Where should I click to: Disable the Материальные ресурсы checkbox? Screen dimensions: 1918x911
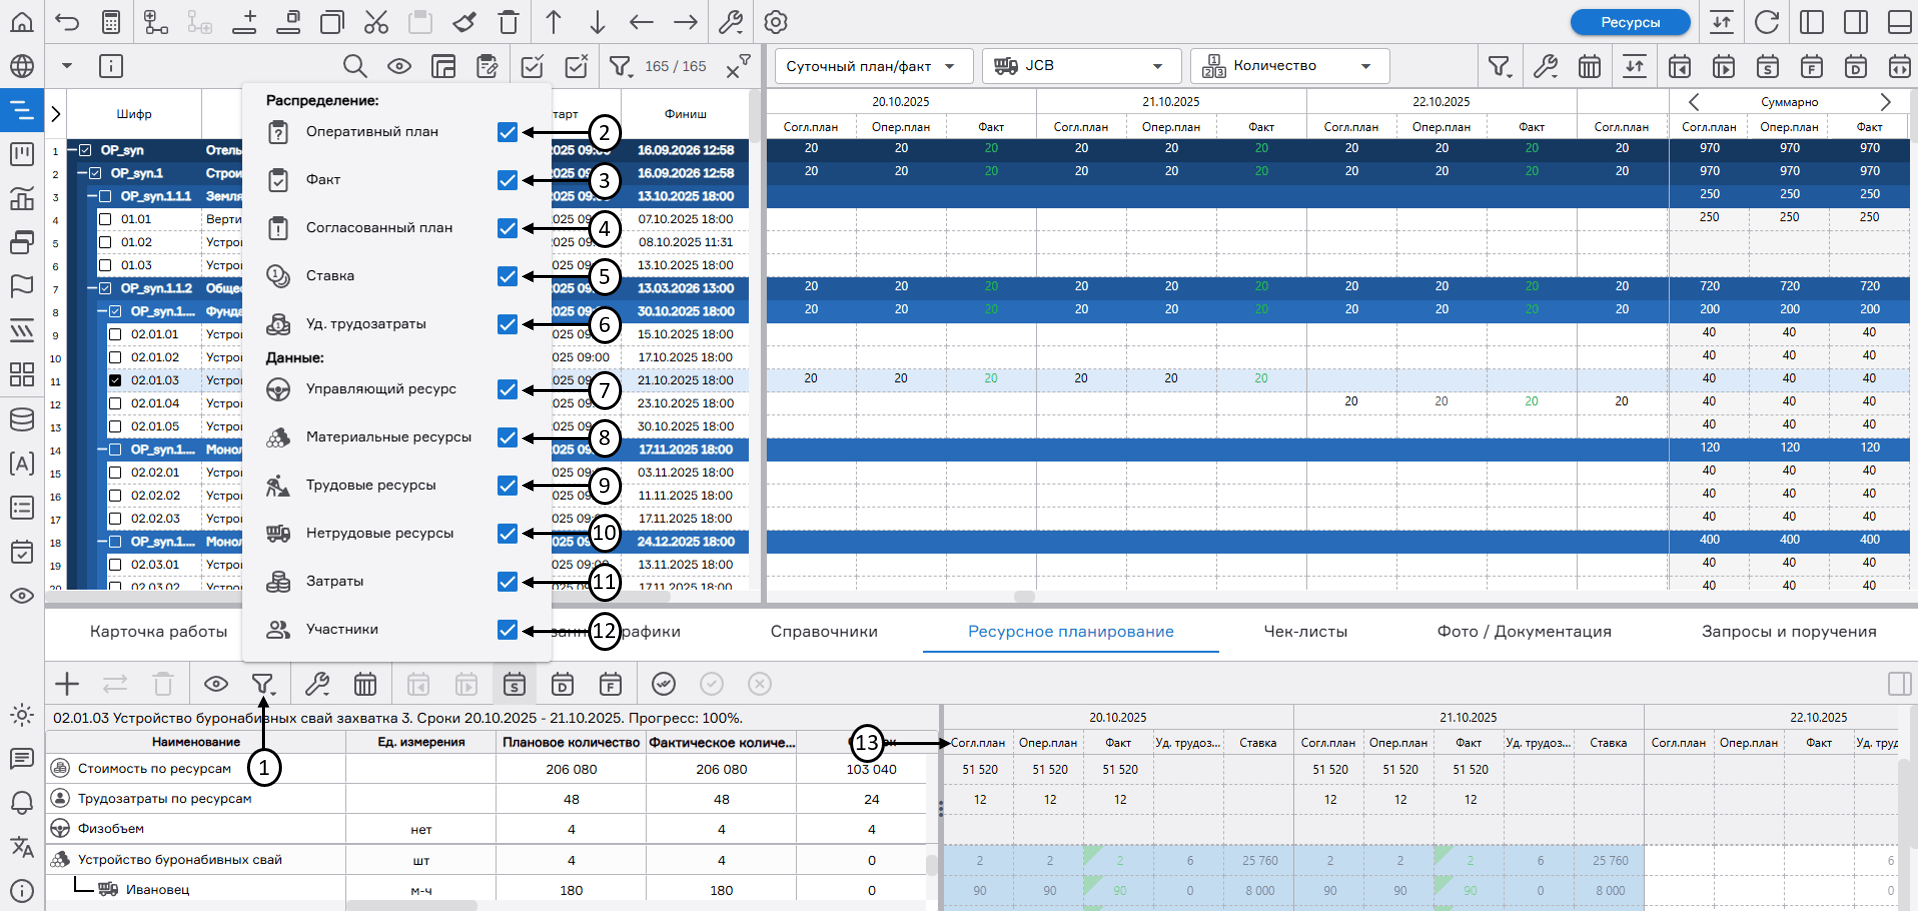click(507, 438)
